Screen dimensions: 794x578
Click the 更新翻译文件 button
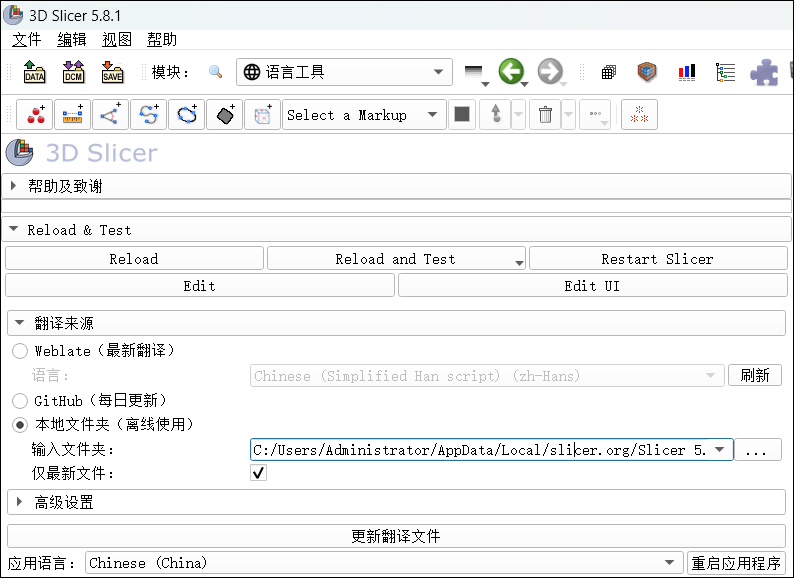coord(396,536)
